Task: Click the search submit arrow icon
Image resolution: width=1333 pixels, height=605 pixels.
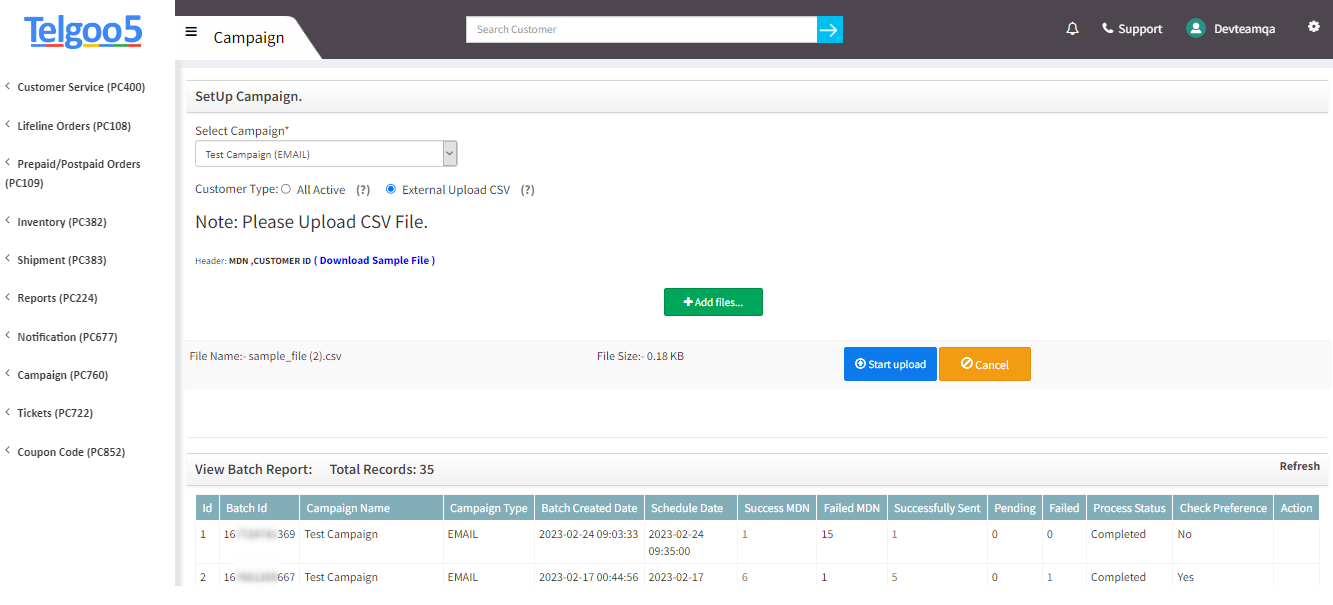Action: click(x=829, y=29)
